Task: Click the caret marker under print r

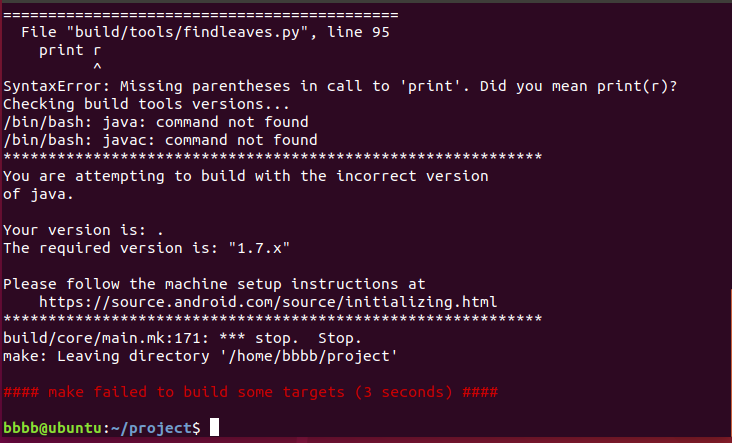Action: point(97,66)
